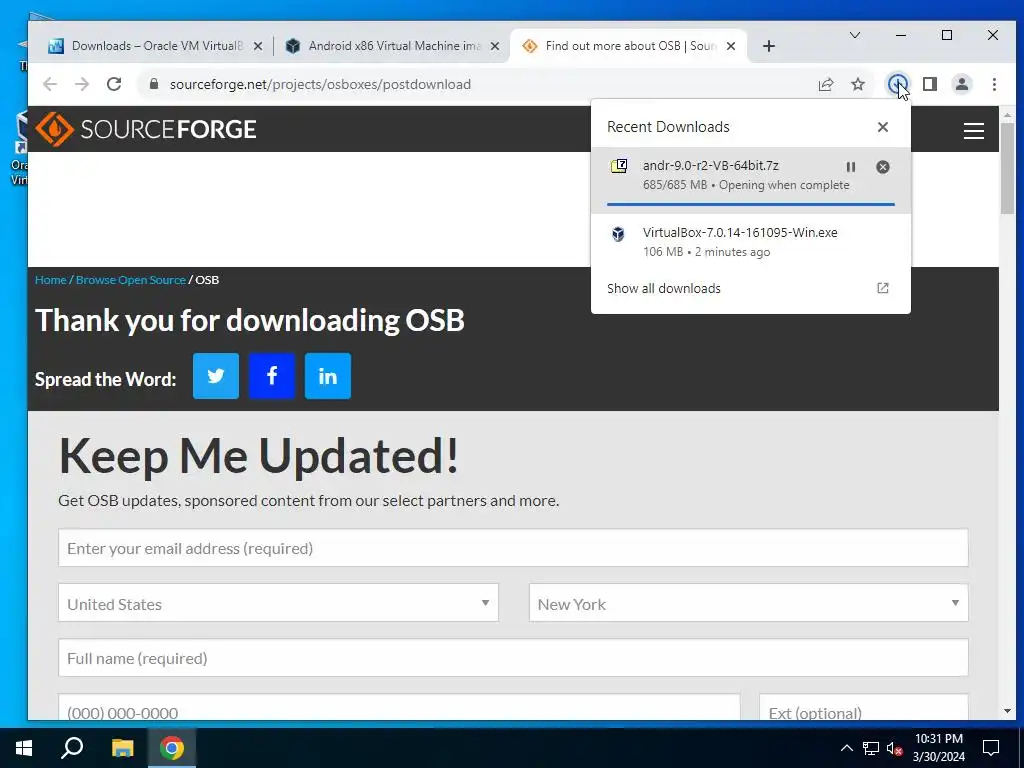Open the VirtualBox-7.0.14-161095-Win.exe download entry
The height and width of the screenshot is (768, 1024).
750,242
